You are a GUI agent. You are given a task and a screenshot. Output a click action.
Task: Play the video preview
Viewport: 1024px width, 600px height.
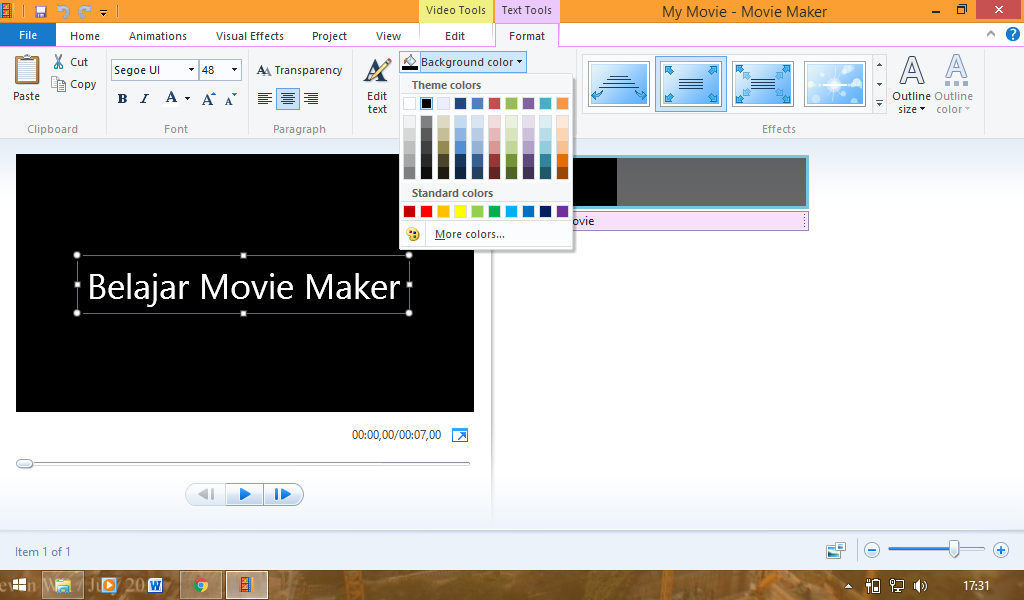point(245,494)
